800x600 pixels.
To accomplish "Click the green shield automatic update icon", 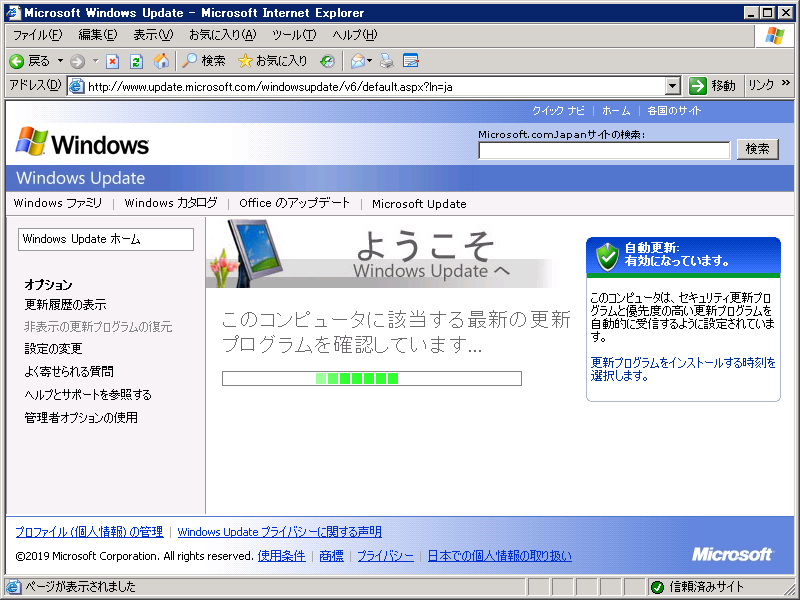I will click(x=607, y=256).
